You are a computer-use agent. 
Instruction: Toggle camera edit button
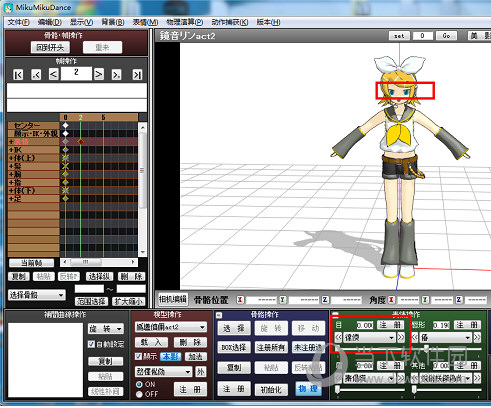[x=173, y=299]
